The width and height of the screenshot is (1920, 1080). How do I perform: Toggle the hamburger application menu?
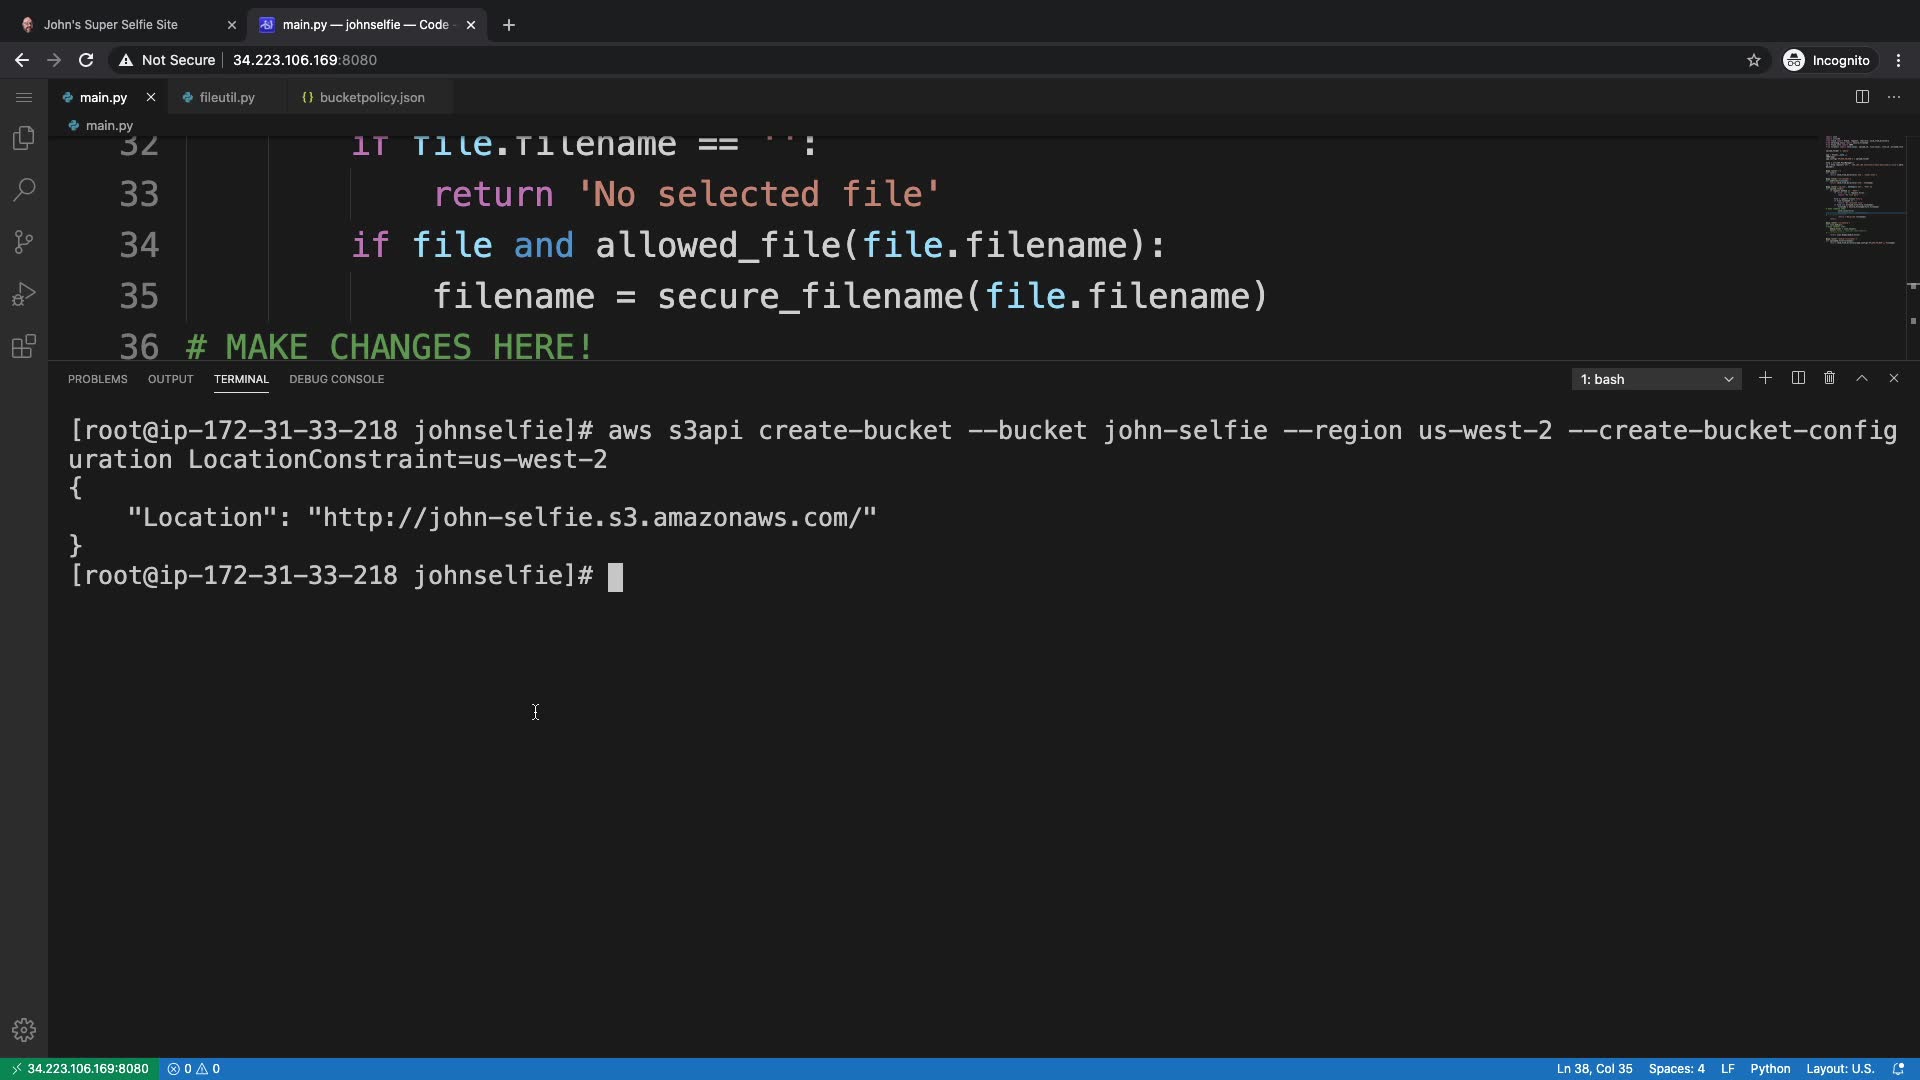click(24, 97)
